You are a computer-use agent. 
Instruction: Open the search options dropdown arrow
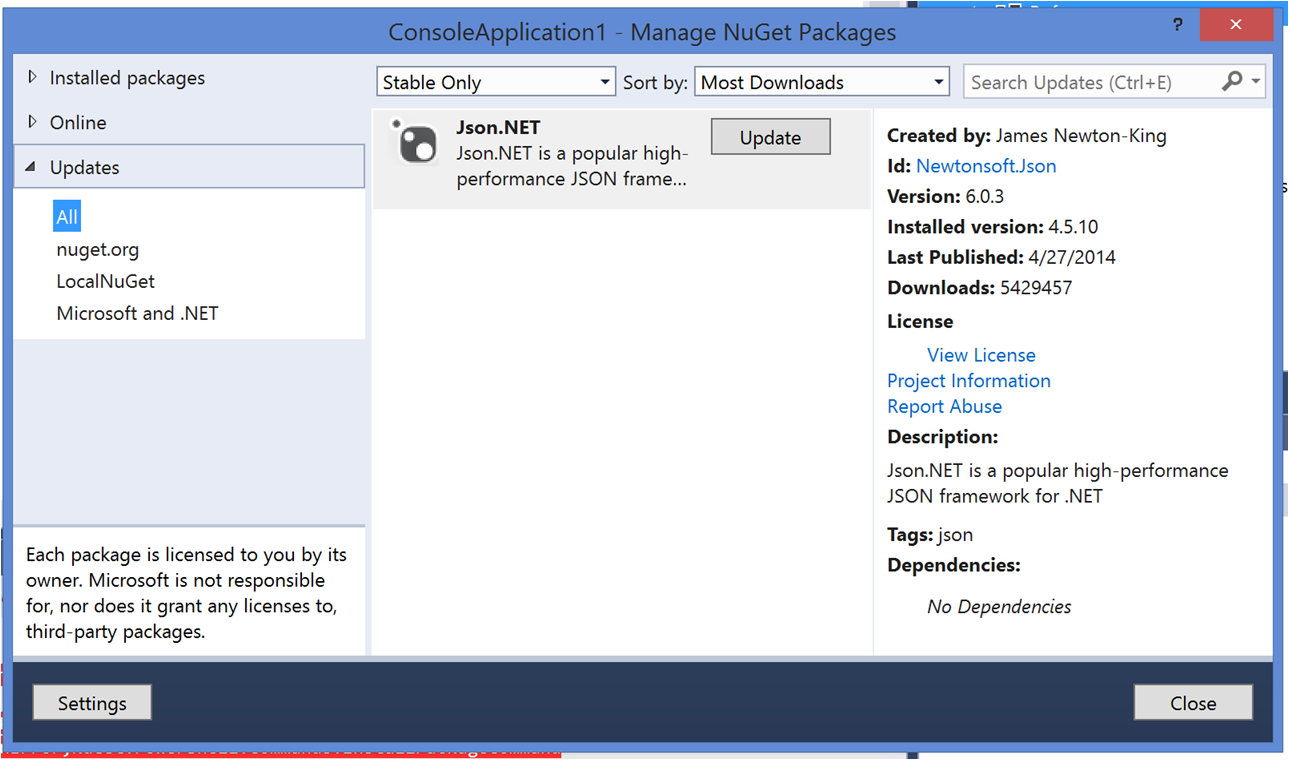coord(1256,82)
